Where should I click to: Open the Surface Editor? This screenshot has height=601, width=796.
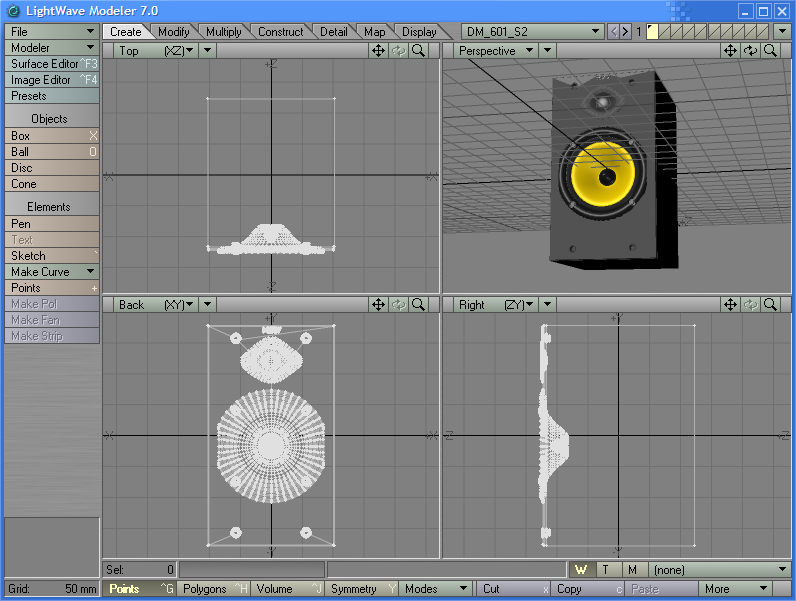click(x=52, y=63)
